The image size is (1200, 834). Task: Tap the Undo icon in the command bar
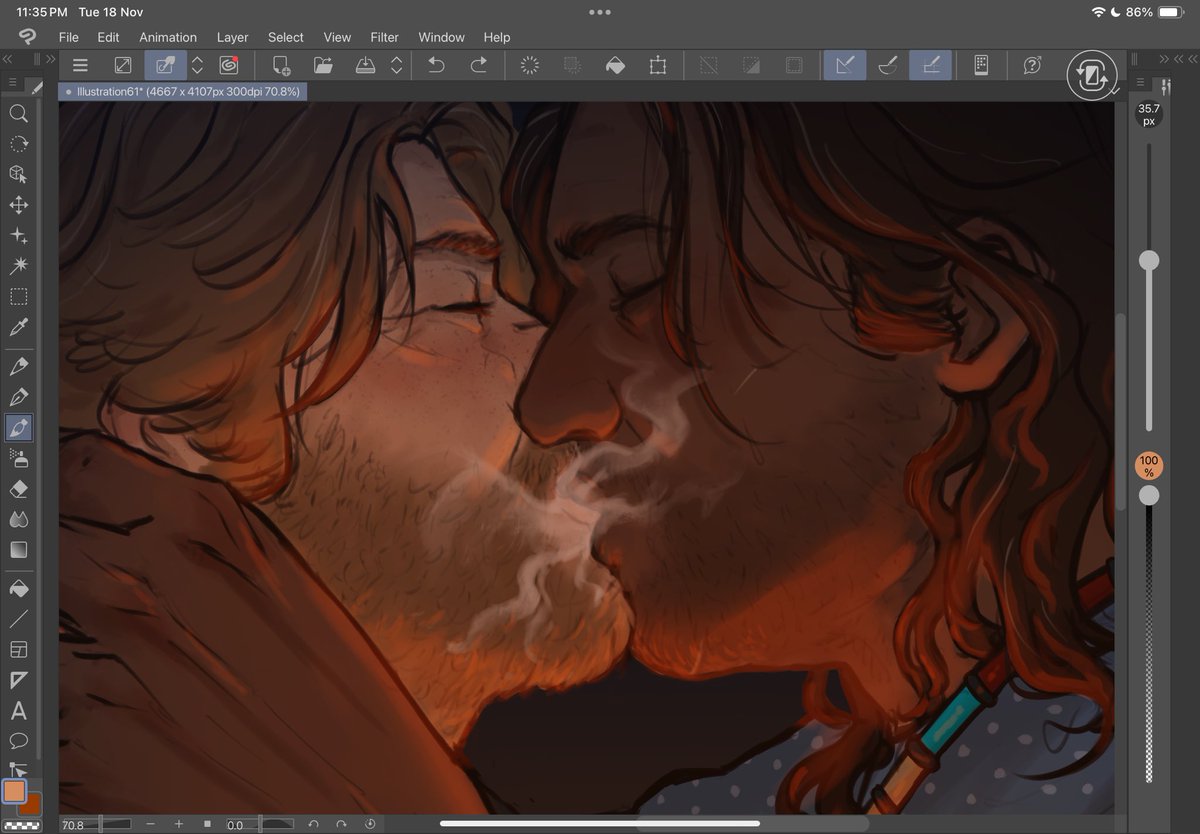435,65
